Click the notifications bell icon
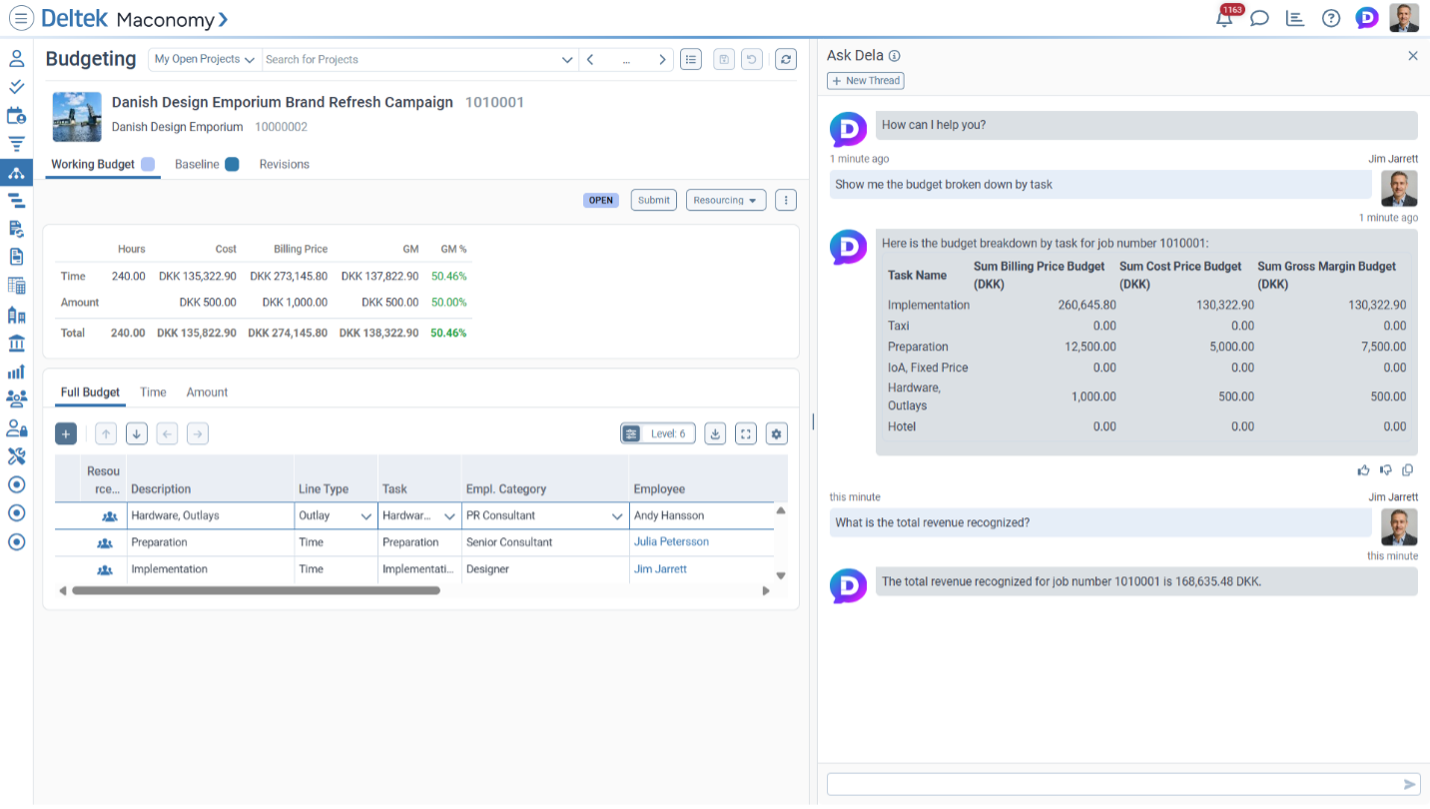The height and width of the screenshot is (809, 1430). [1225, 18]
